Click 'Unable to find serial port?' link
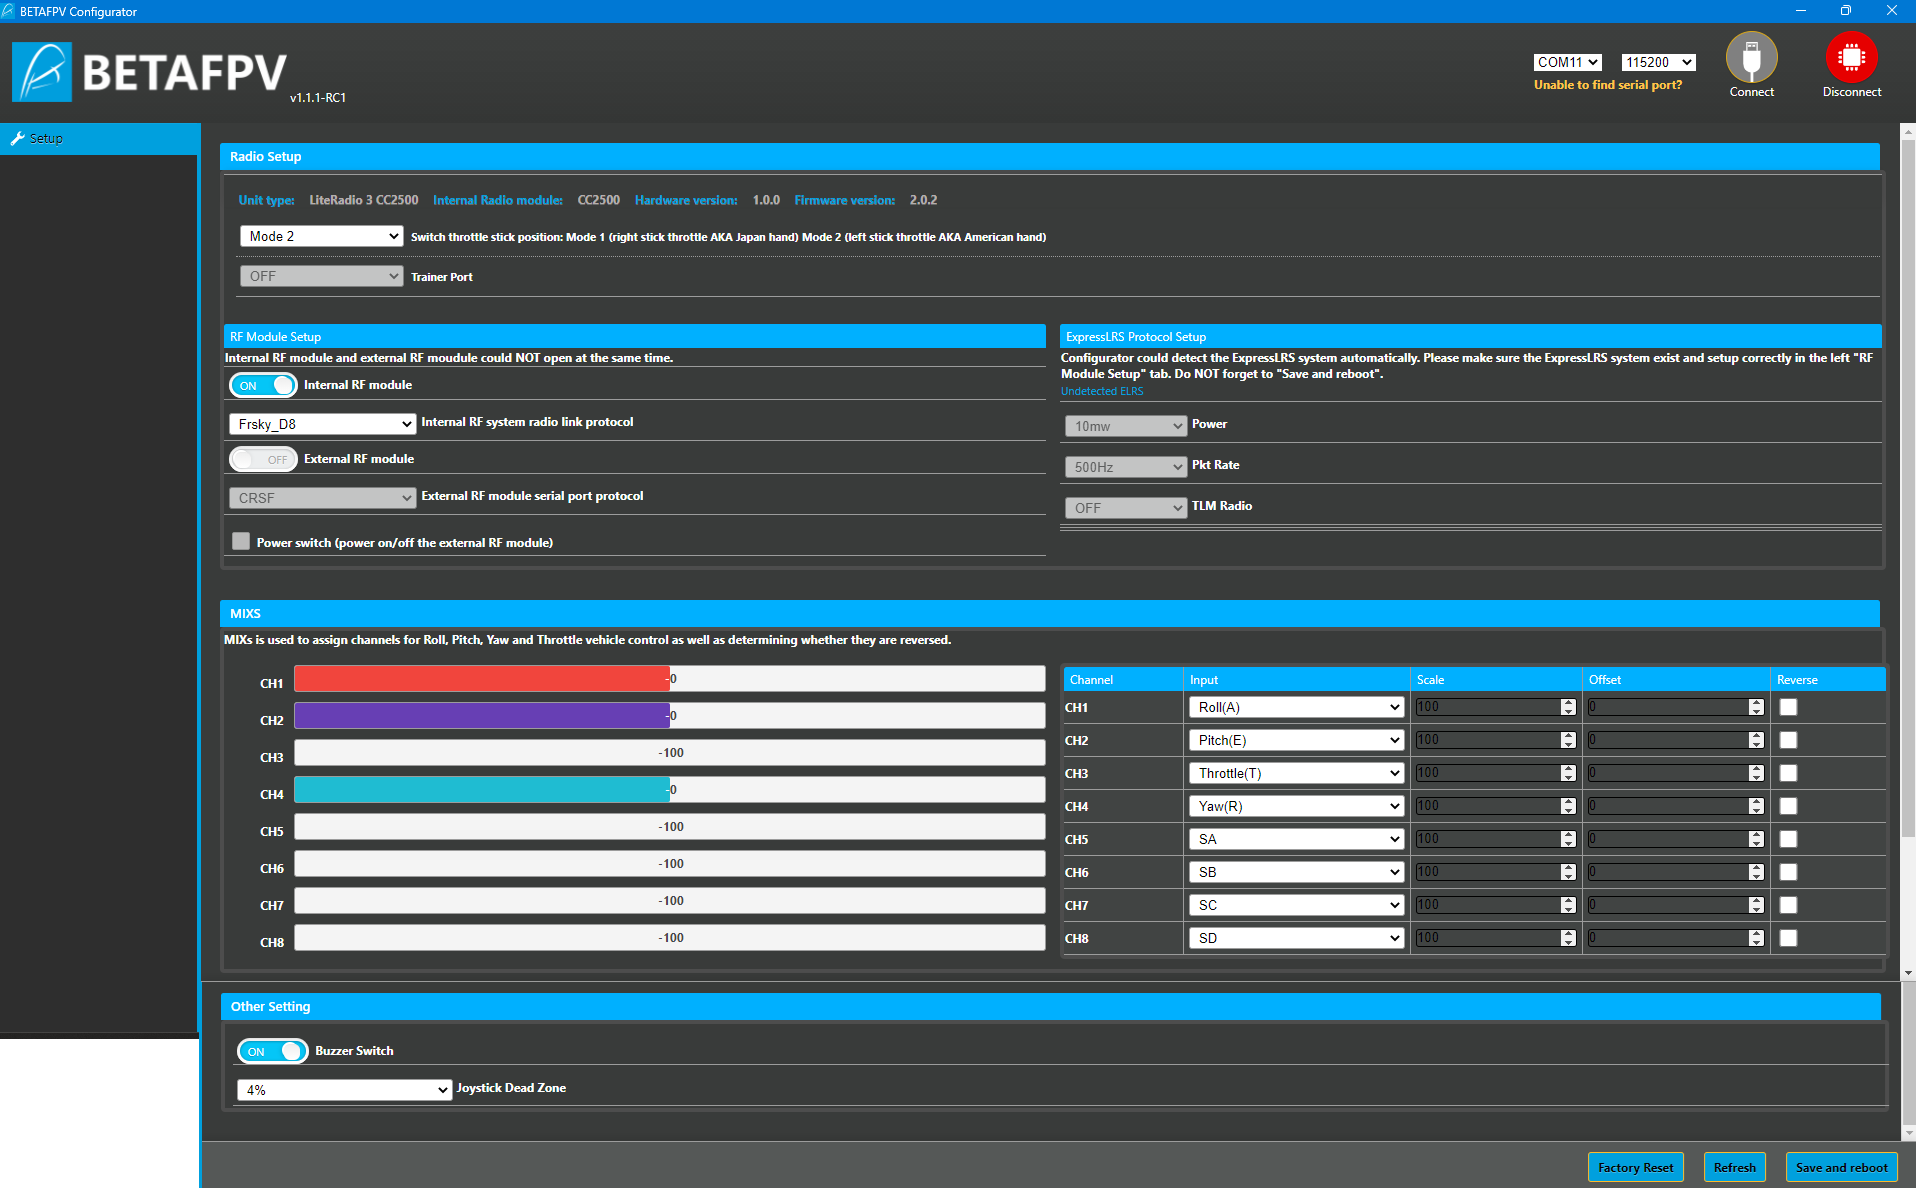This screenshot has height=1188, width=1916. (x=1607, y=85)
